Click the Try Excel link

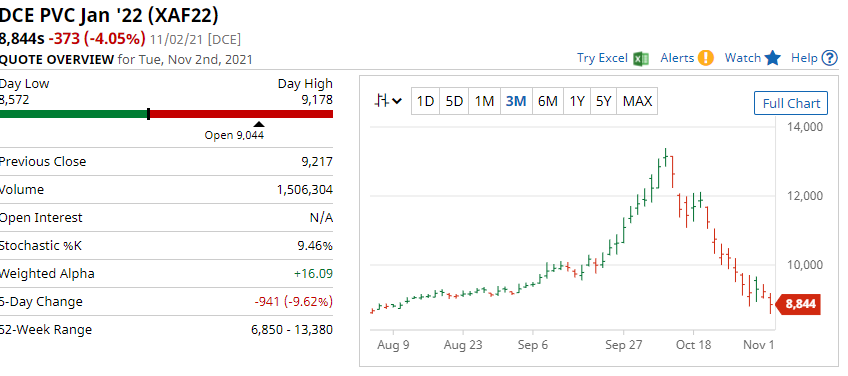coord(602,58)
